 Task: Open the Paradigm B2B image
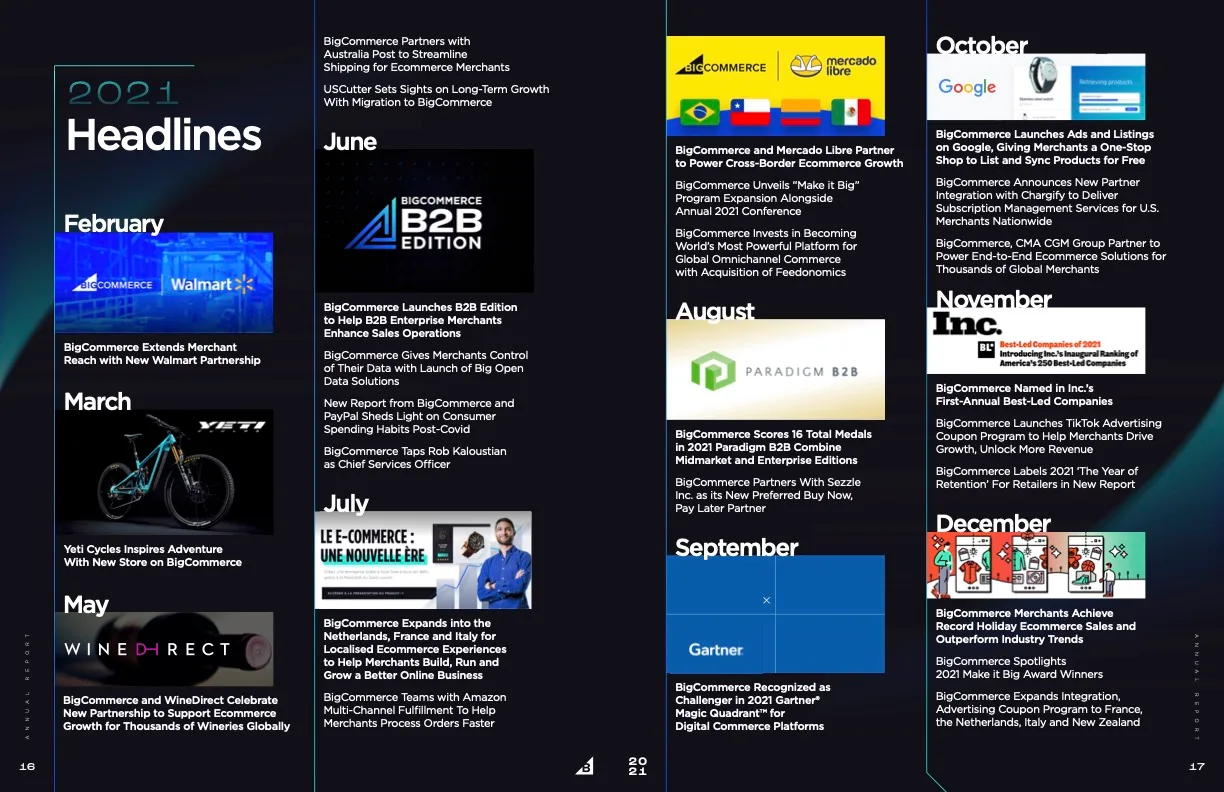(x=776, y=369)
